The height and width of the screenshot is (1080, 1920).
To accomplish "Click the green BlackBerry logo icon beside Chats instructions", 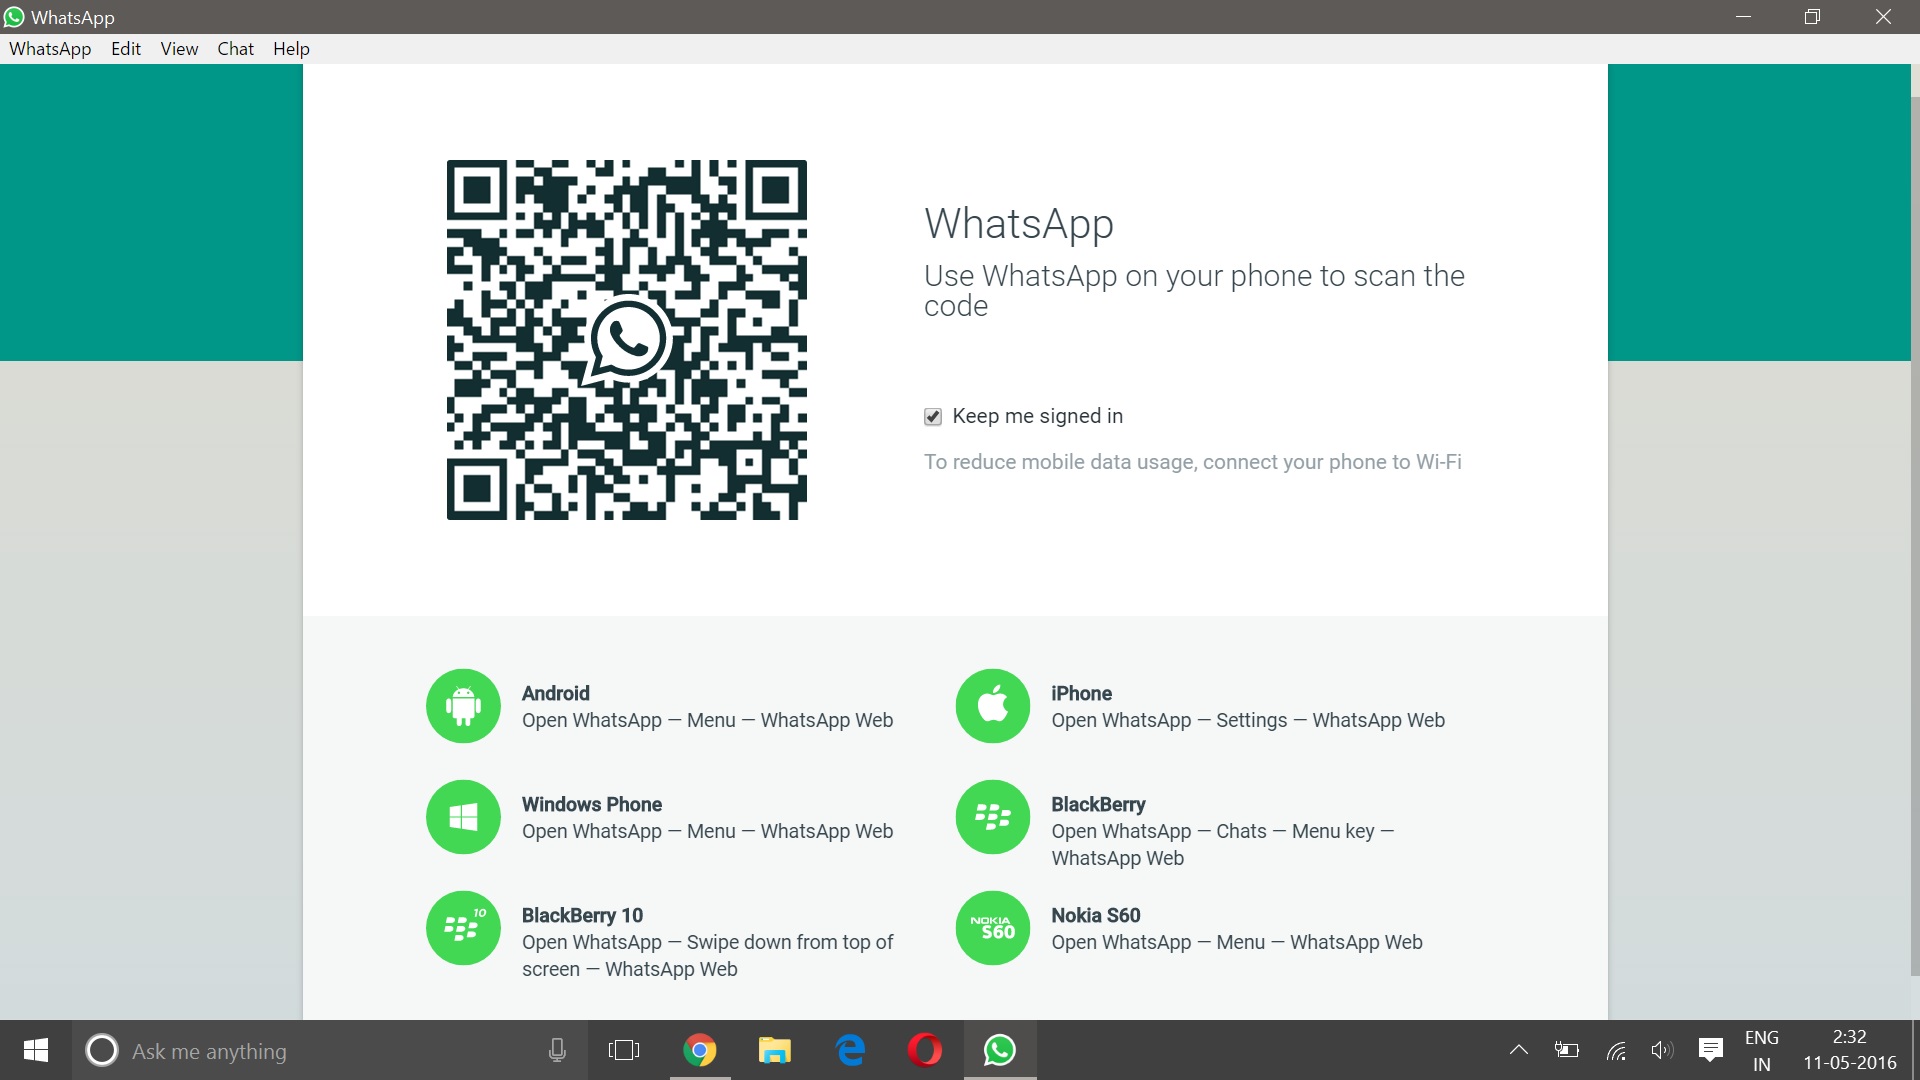I will 993,817.
